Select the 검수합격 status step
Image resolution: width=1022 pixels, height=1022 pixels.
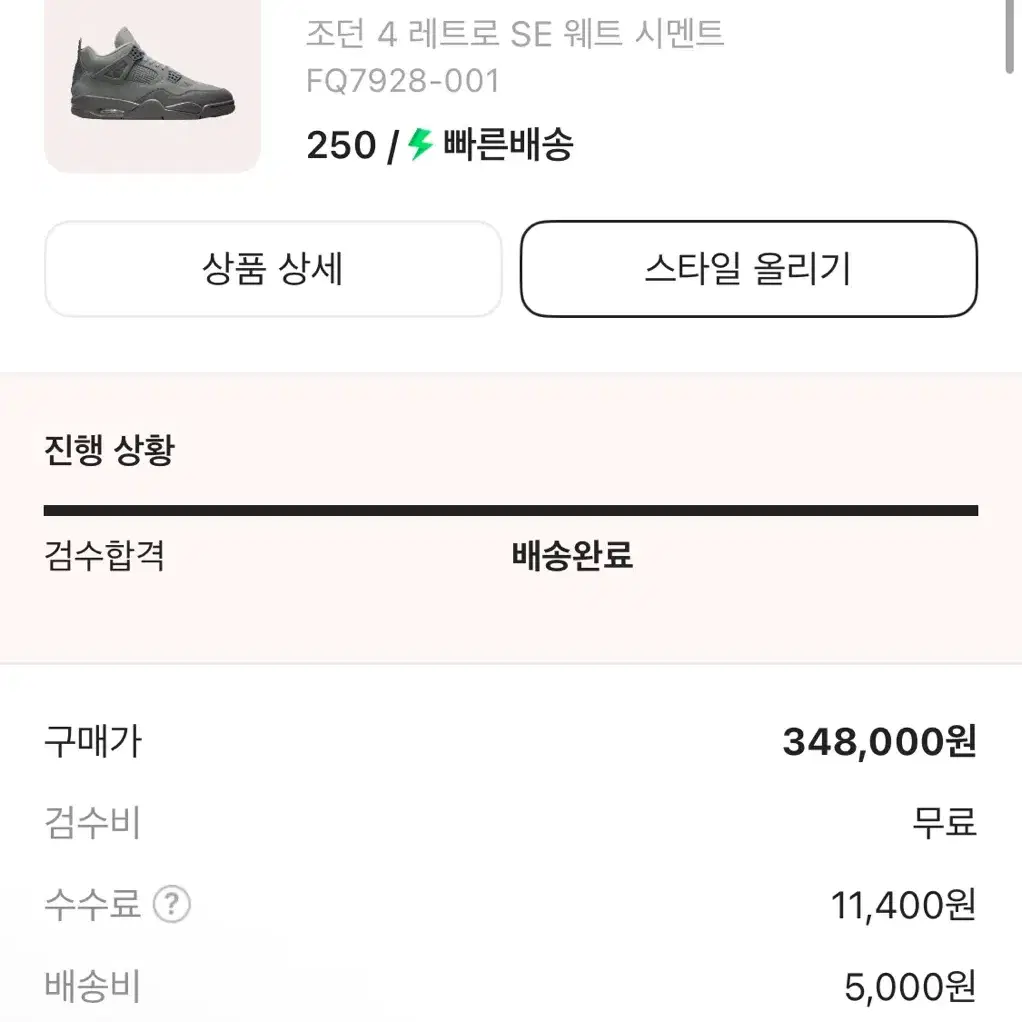[x=104, y=556]
